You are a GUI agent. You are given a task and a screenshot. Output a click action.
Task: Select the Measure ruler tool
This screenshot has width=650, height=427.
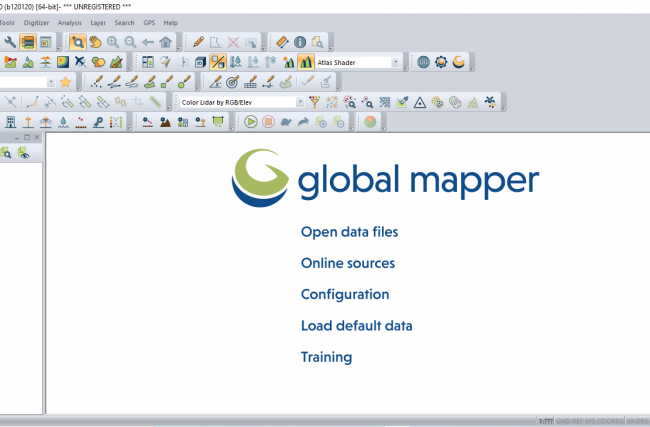tap(282, 42)
